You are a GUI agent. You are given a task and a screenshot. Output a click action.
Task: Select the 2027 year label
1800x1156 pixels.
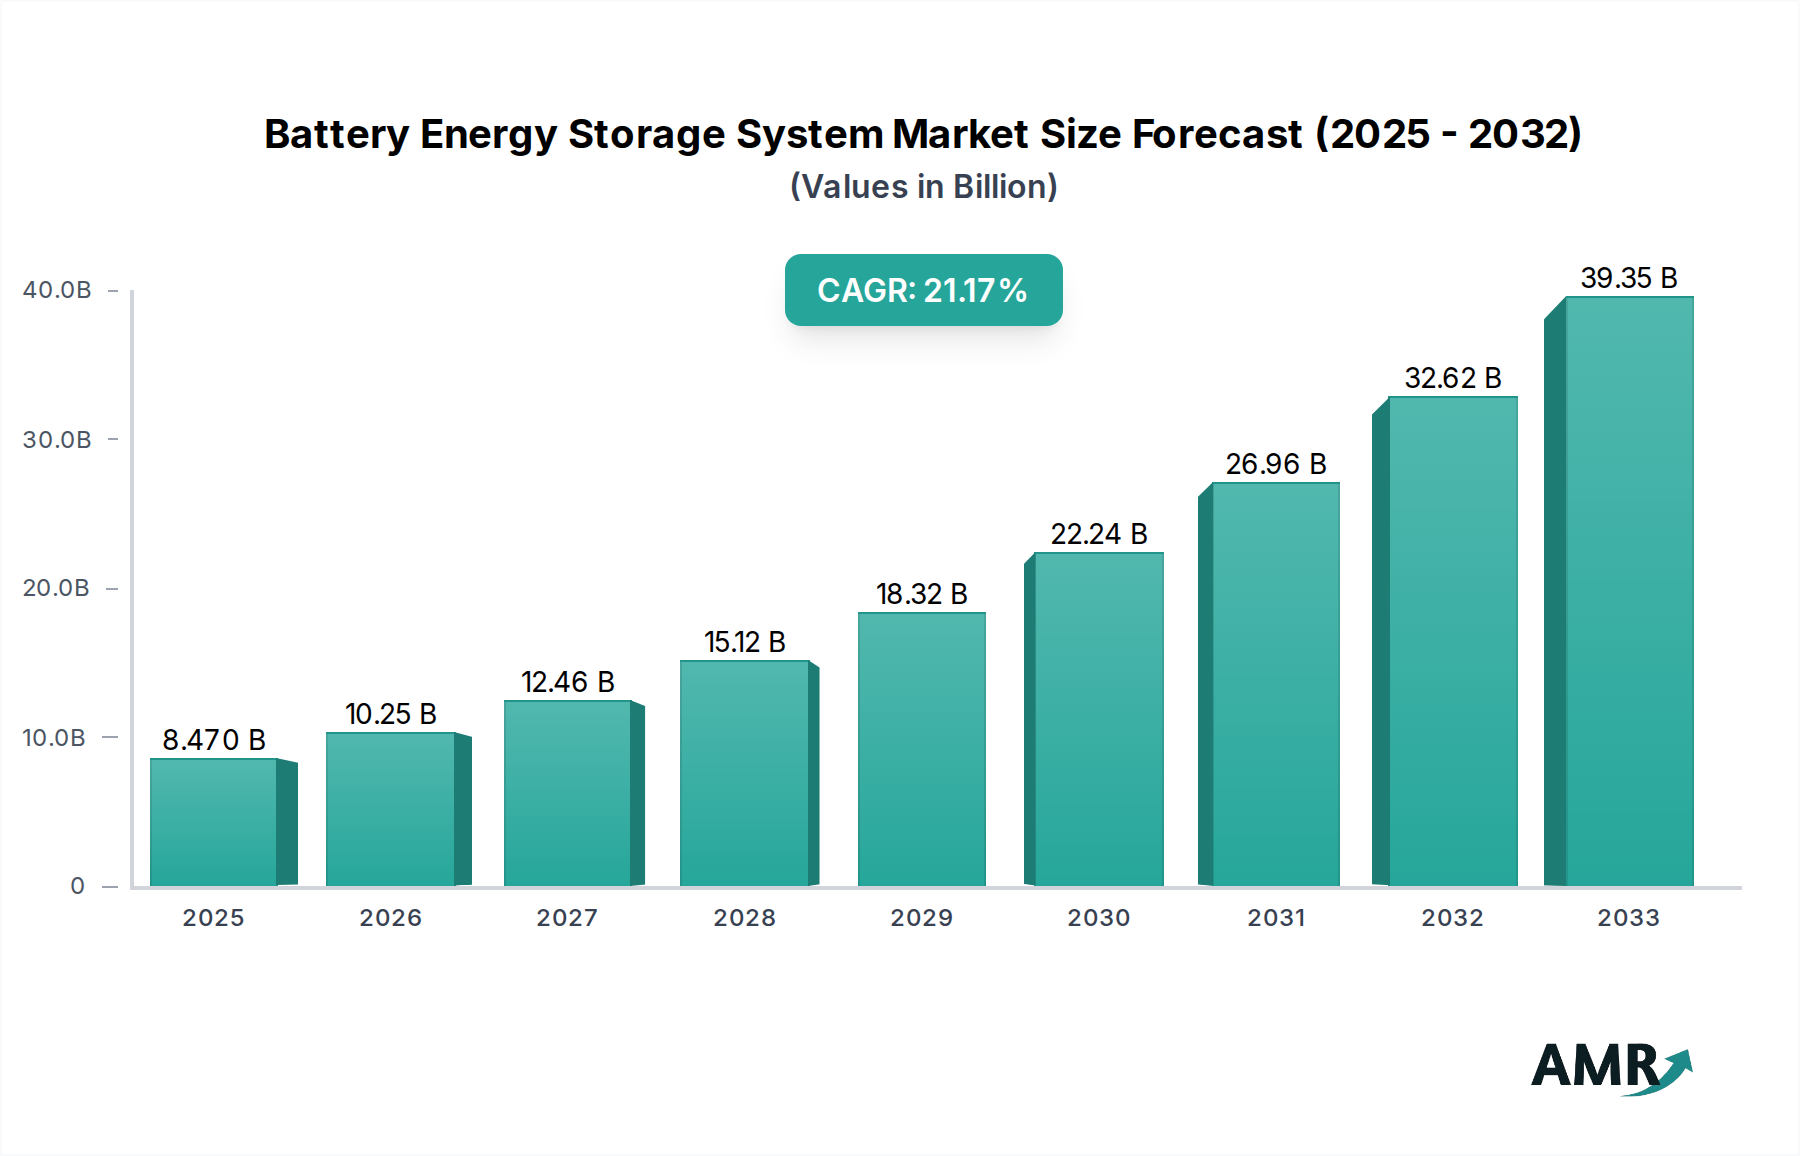tap(569, 917)
